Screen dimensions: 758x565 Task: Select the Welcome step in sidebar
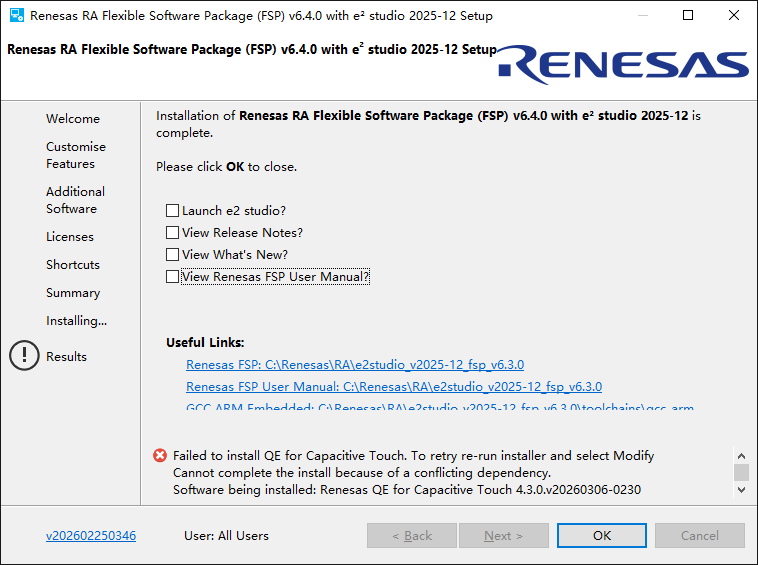(x=73, y=118)
